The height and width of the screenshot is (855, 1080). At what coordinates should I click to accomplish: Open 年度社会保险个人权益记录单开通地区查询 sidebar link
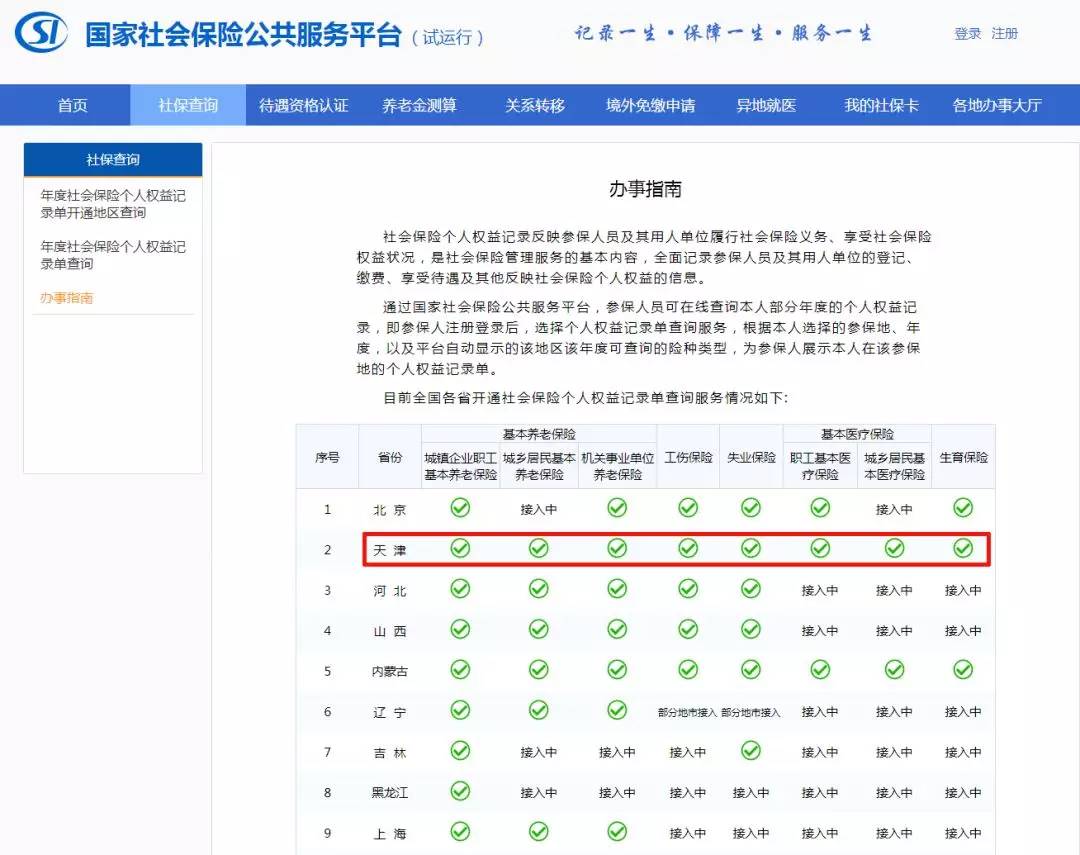tap(112, 204)
